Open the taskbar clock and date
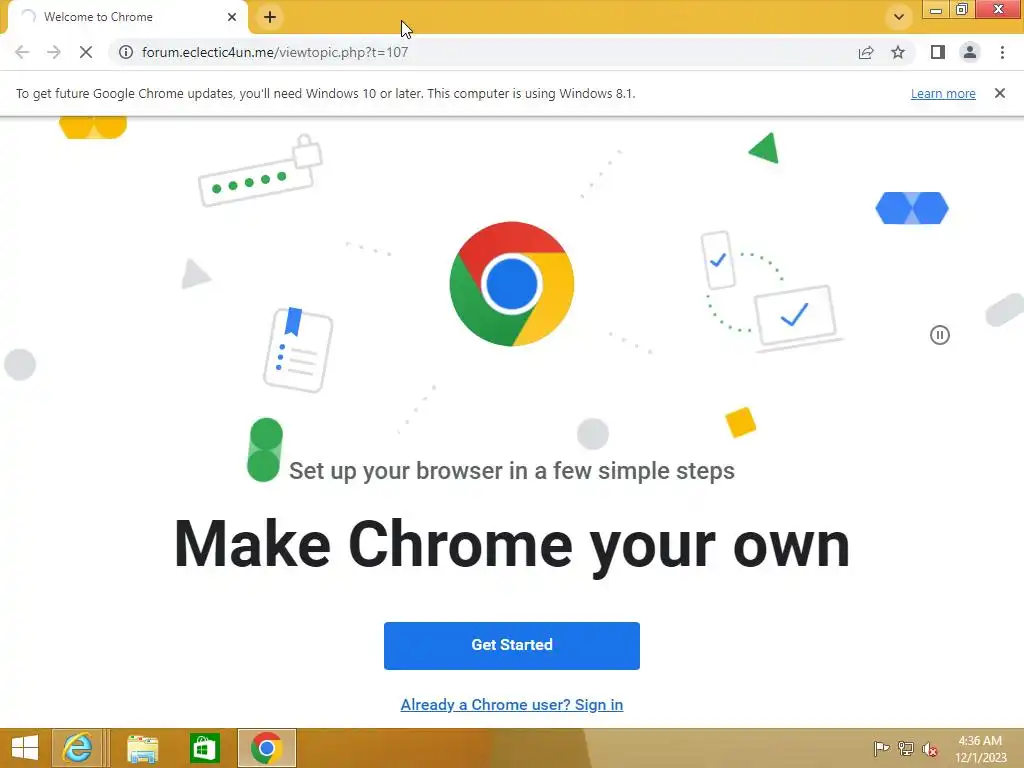 (x=980, y=749)
